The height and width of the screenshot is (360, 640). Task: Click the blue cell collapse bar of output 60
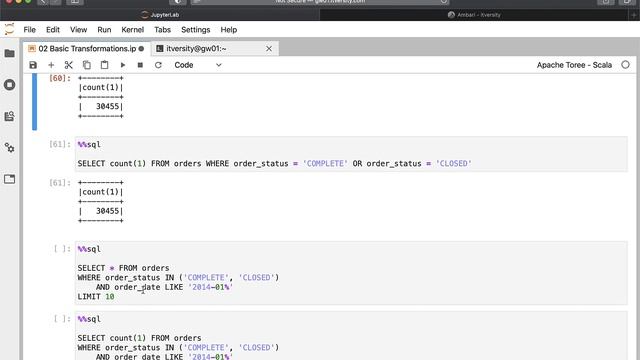(x=35, y=102)
